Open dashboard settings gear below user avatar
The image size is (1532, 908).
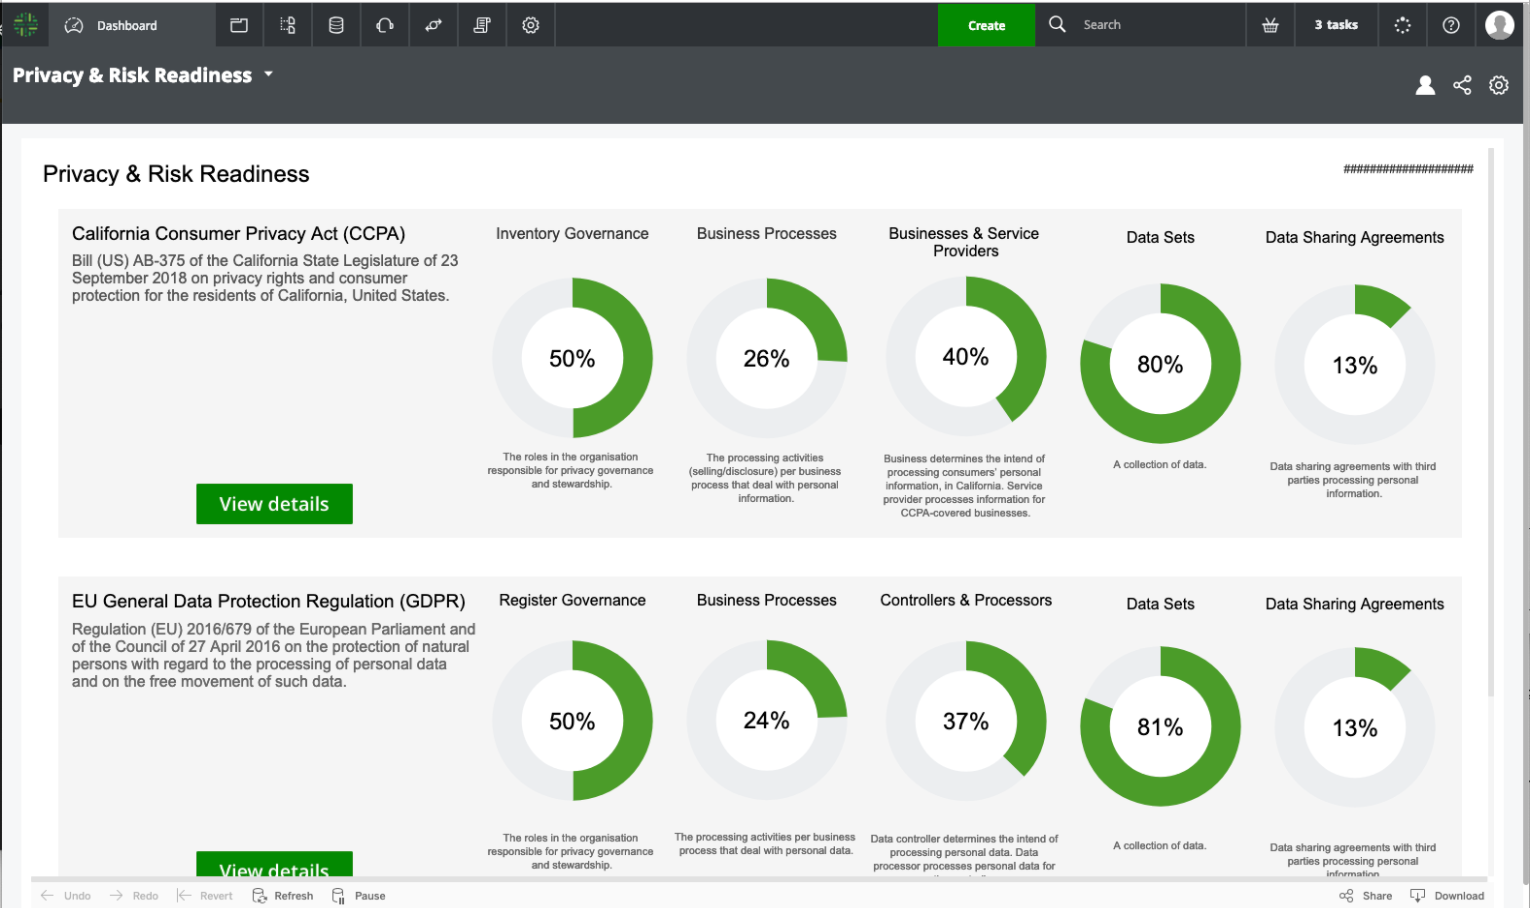click(x=1498, y=85)
